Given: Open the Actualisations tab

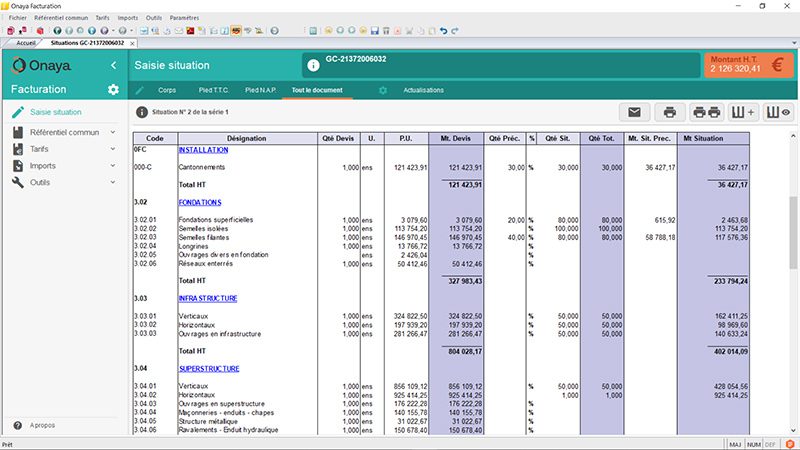Looking at the screenshot, I should (423, 90).
